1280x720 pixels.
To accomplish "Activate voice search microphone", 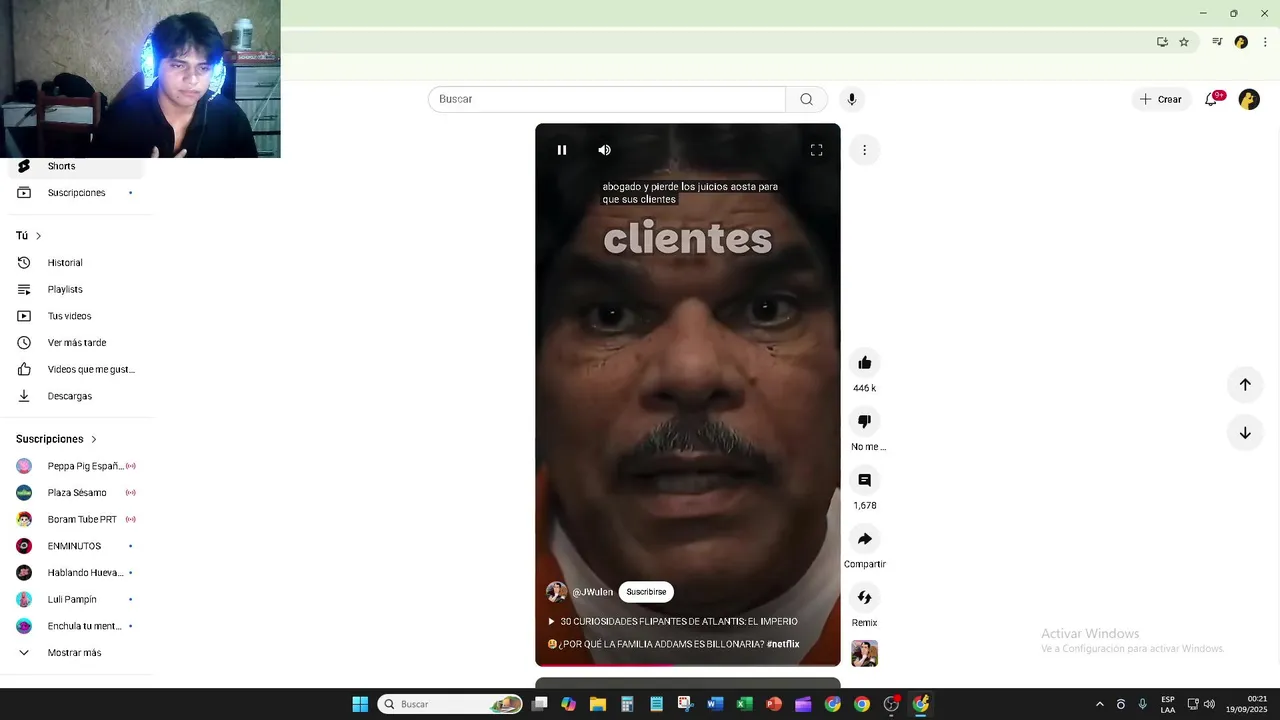I will 852,99.
